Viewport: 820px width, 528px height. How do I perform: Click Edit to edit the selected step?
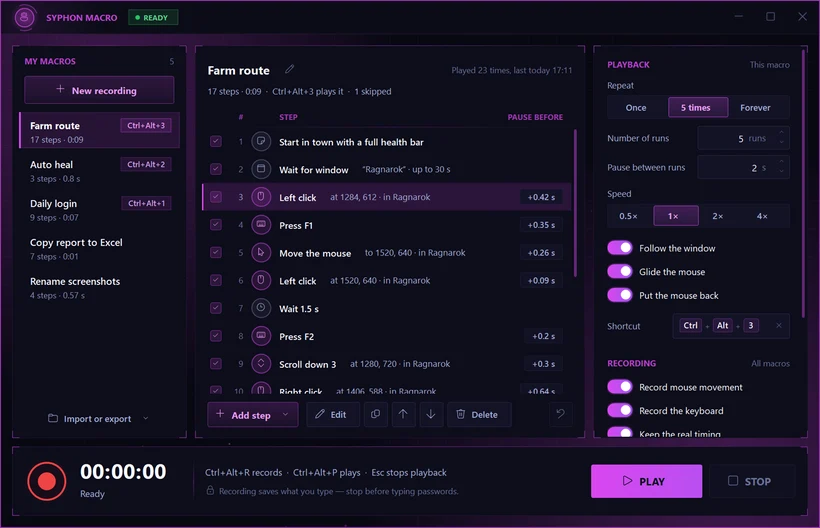pyautogui.click(x=333, y=415)
